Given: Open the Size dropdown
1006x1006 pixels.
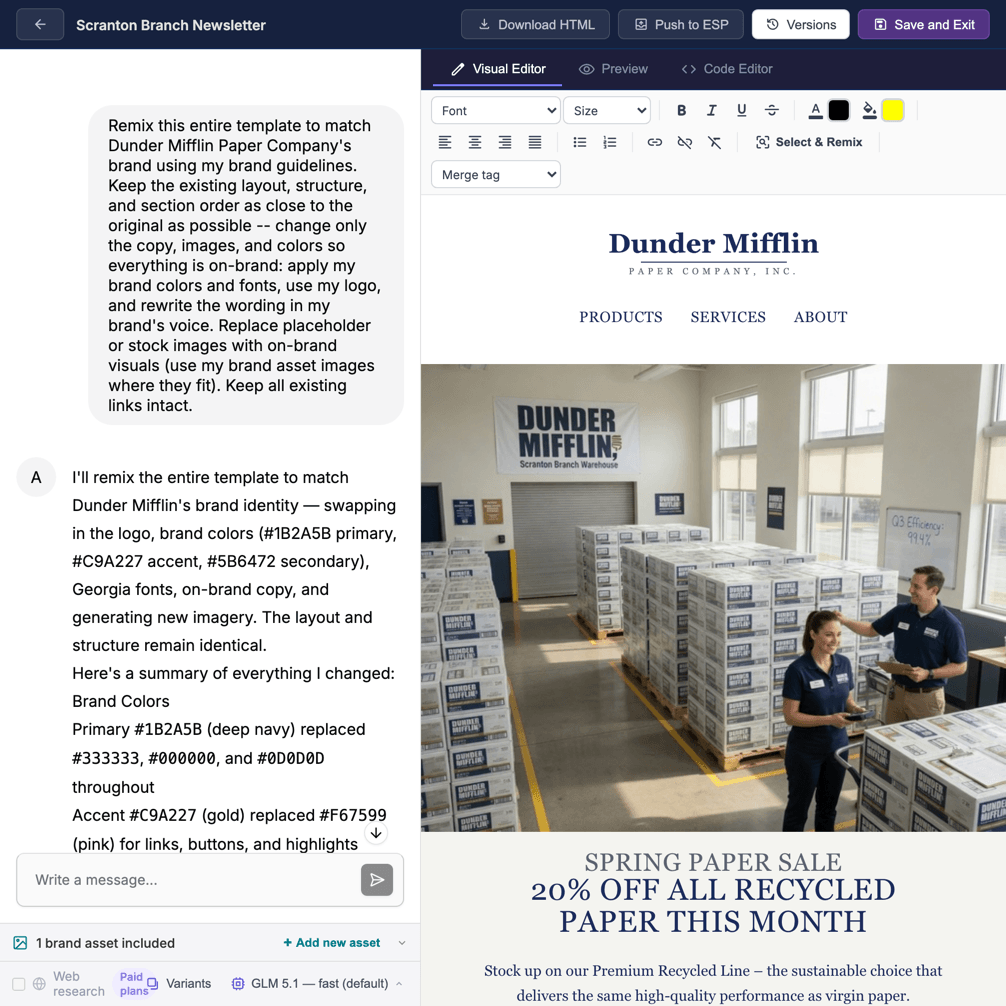Looking at the screenshot, I should [607, 110].
